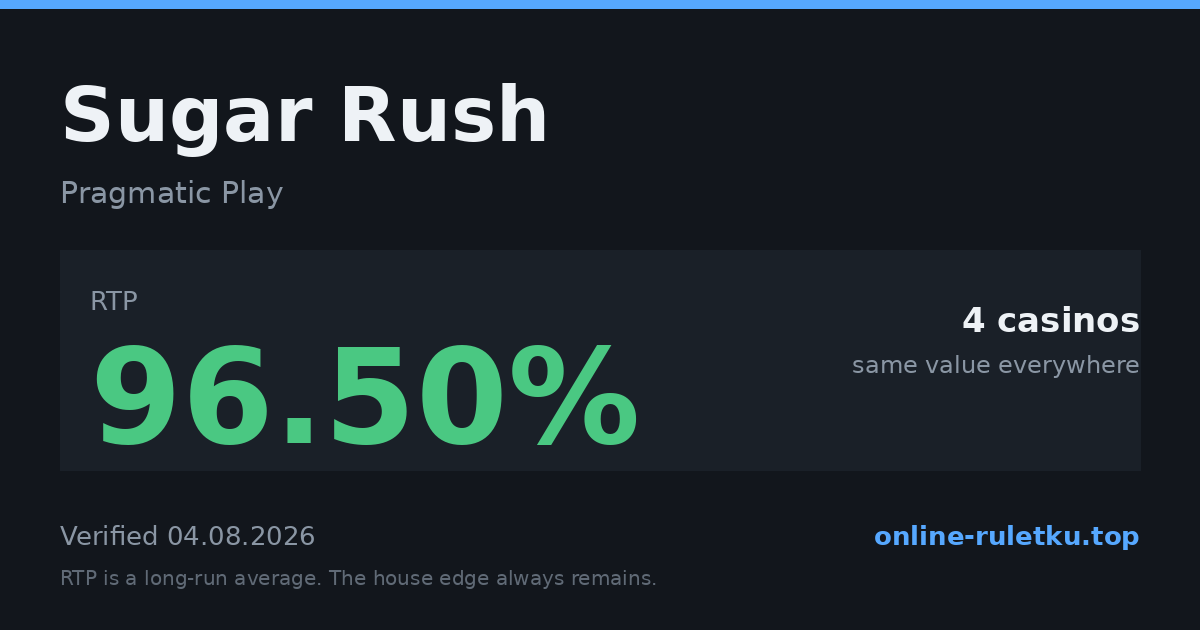
Task: Click the online-ruletku.top link
Action: click(x=1006, y=537)
